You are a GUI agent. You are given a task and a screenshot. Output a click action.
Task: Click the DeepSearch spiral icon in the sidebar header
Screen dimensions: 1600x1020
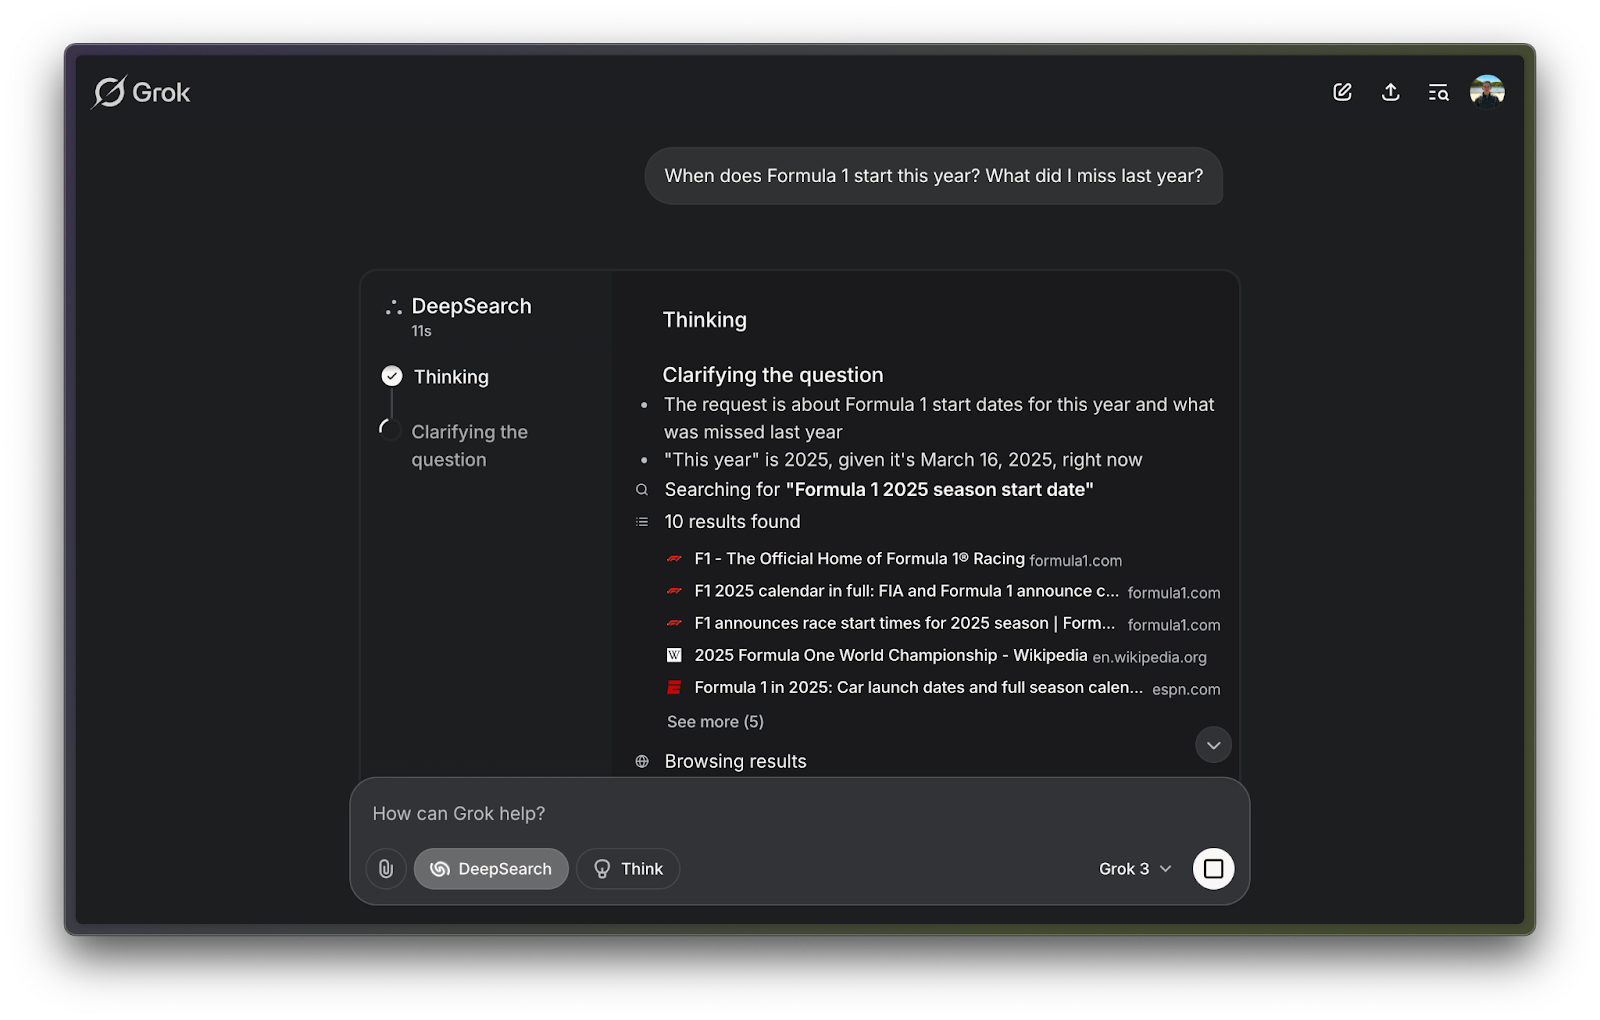pos(392,306)
